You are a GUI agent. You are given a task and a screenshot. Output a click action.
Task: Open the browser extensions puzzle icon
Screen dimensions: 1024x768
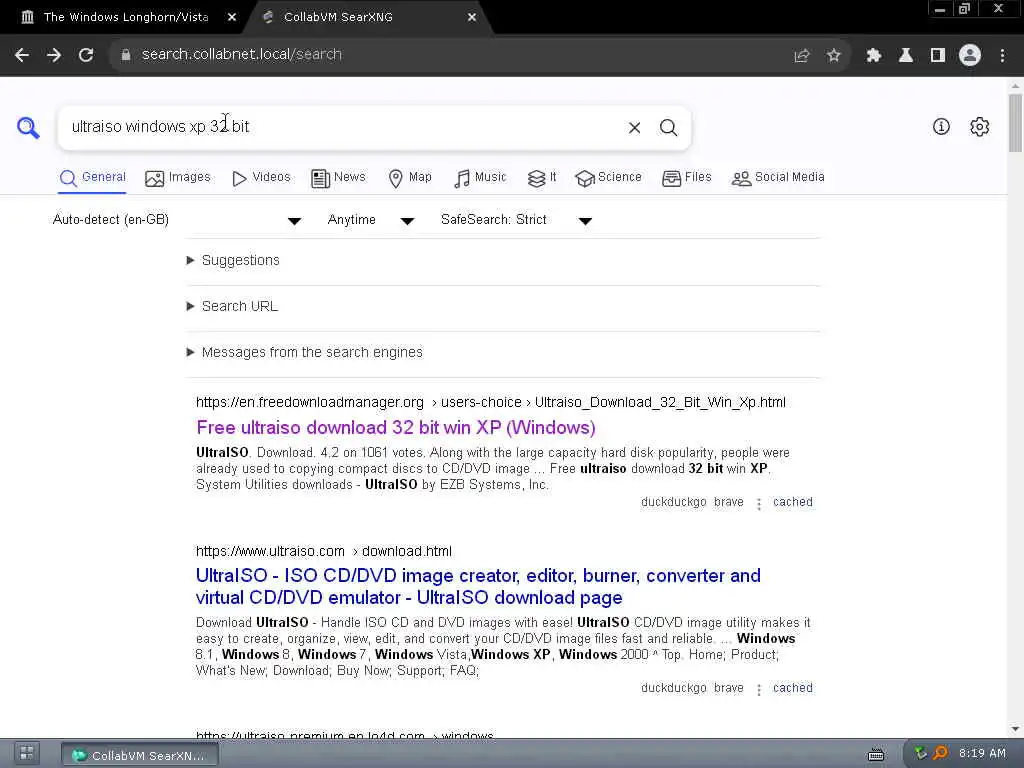(x=873, y=56)
